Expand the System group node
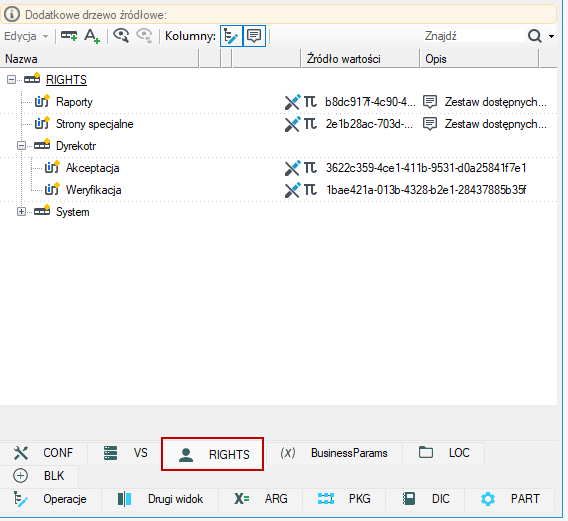The image size is (568, 521). pyautogui.click(x=21, y=212)
